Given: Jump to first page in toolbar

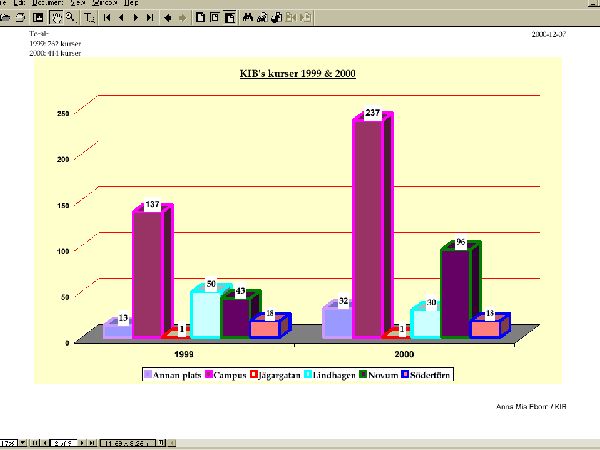Looking at the screenshot, I should pos(108,17).
